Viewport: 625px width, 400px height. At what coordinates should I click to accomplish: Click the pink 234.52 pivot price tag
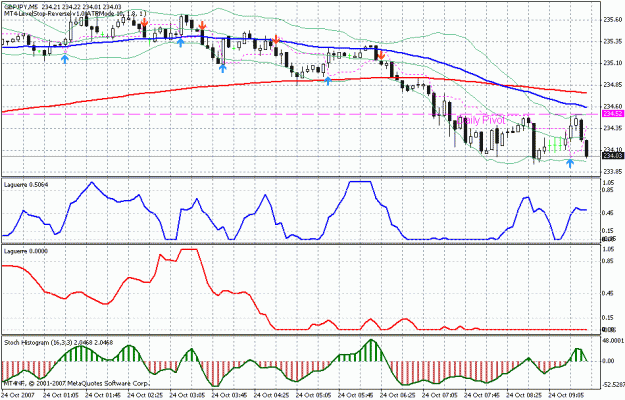click(x=612, y=114)
